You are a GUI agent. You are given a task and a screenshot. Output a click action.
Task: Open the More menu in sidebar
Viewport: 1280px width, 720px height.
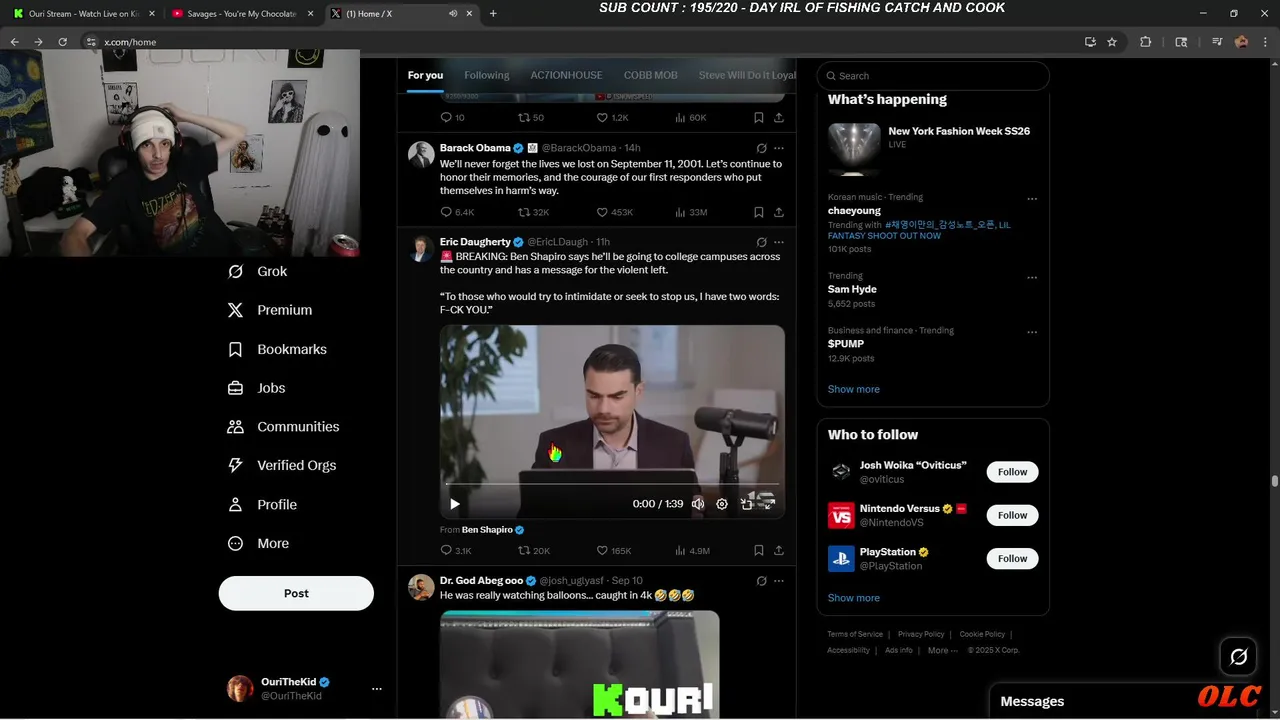pos(259,543)
